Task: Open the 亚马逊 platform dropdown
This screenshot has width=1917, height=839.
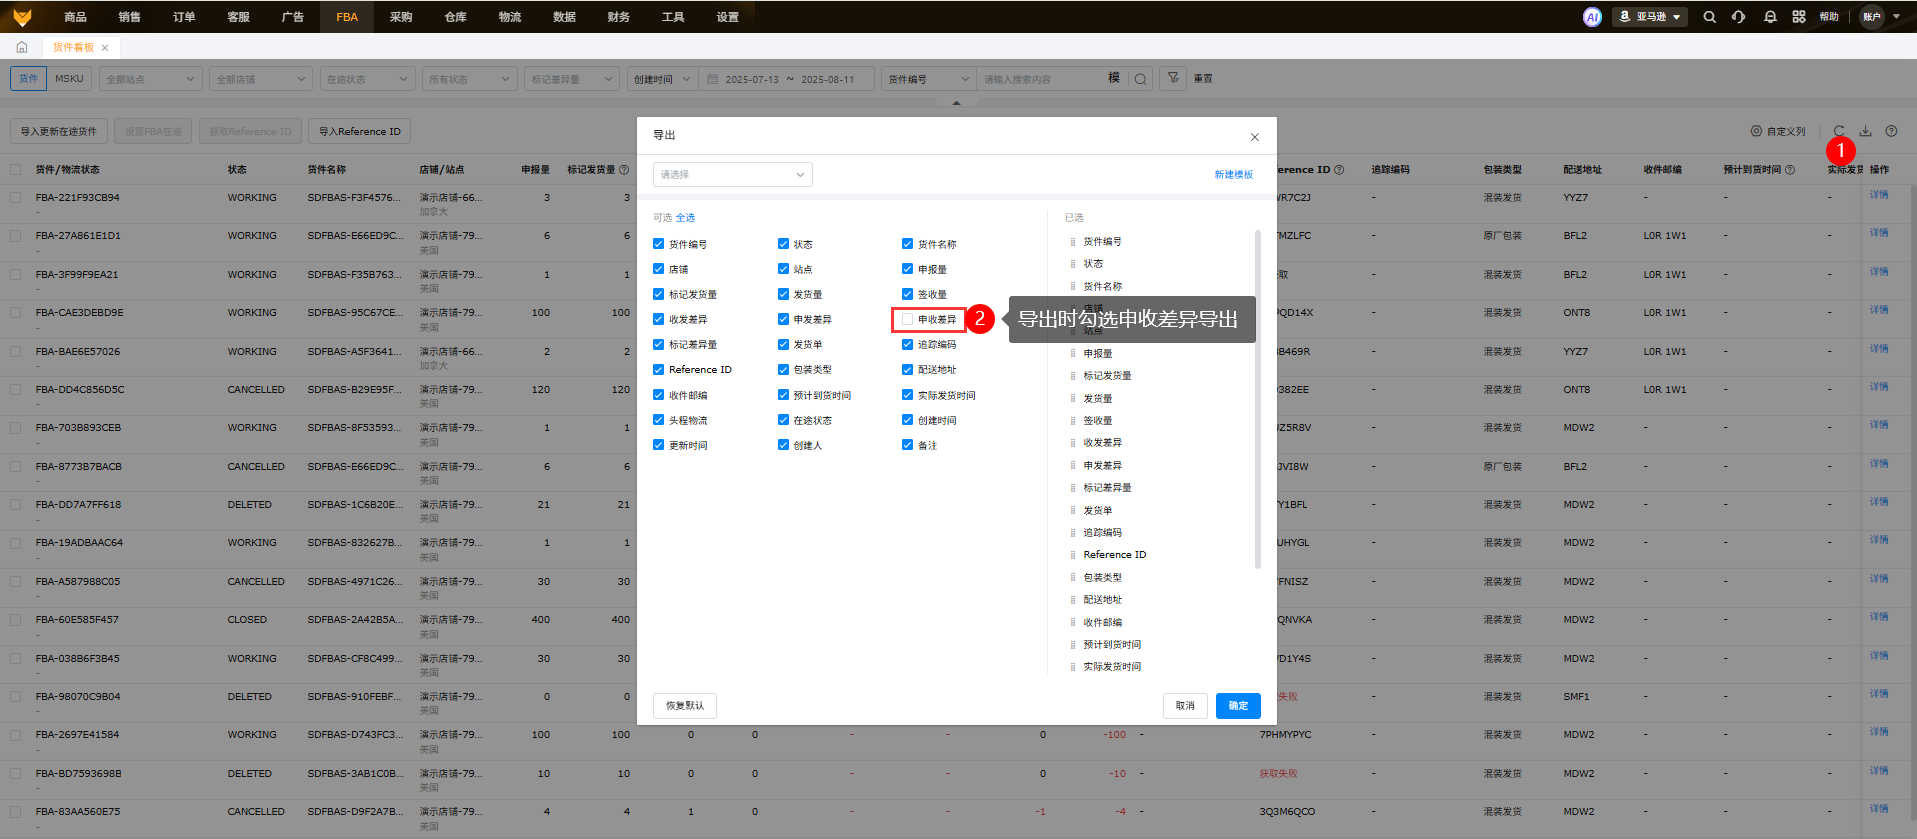Action: (x=1650, y=17)
